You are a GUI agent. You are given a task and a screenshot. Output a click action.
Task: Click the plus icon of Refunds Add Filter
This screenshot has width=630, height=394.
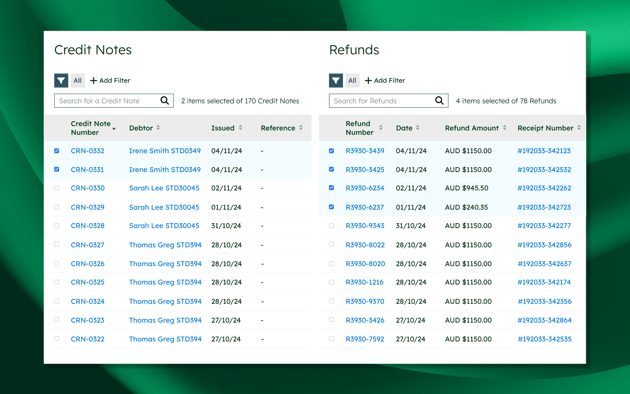[x=368, y=80]
